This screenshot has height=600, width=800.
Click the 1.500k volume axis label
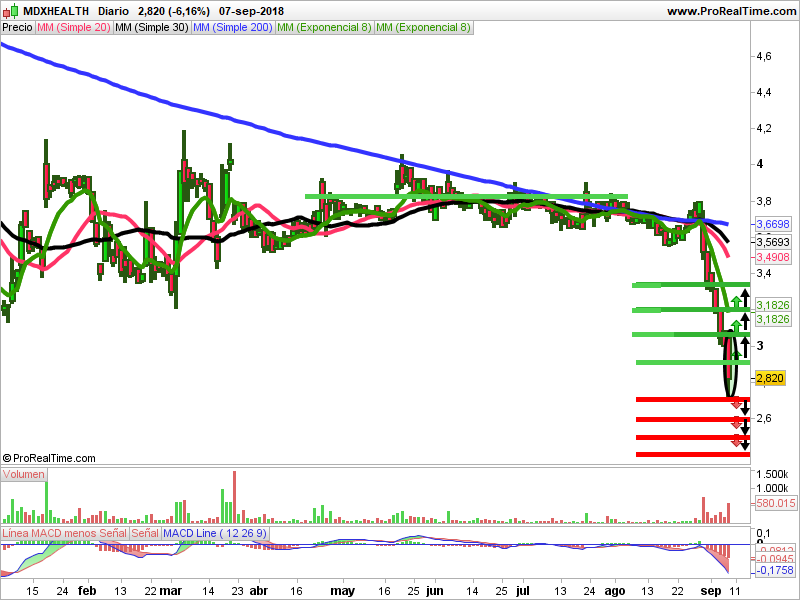click(x=772, y=474)
